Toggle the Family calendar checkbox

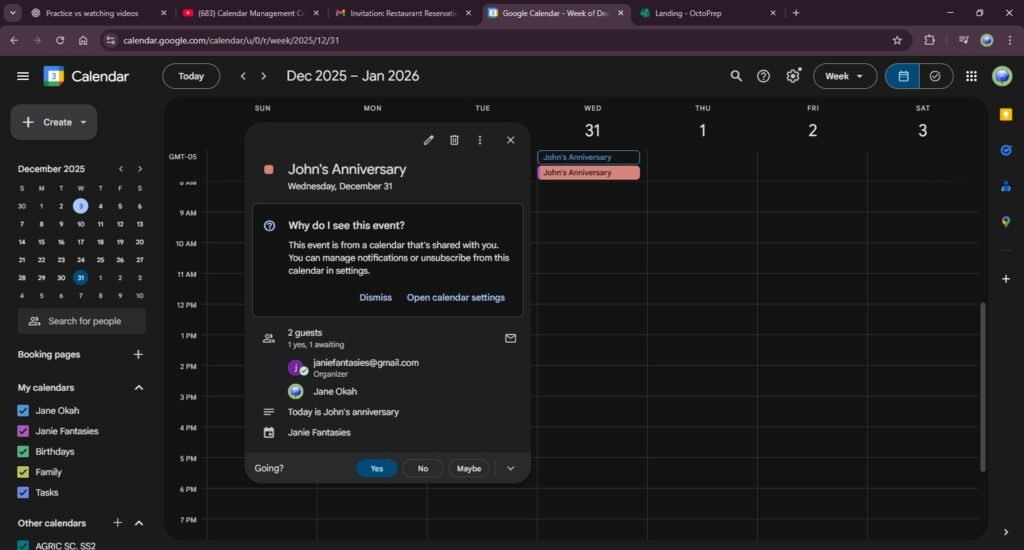[23, 472]
